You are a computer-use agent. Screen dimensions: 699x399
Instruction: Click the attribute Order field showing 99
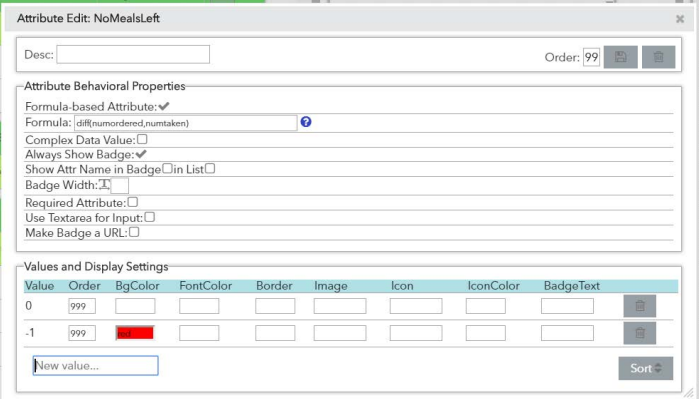click(592, 57)
